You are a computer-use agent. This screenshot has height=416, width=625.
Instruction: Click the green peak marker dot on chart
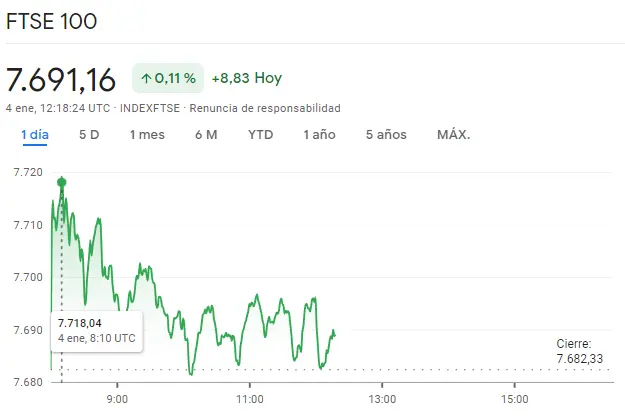[x=62, y=182]
